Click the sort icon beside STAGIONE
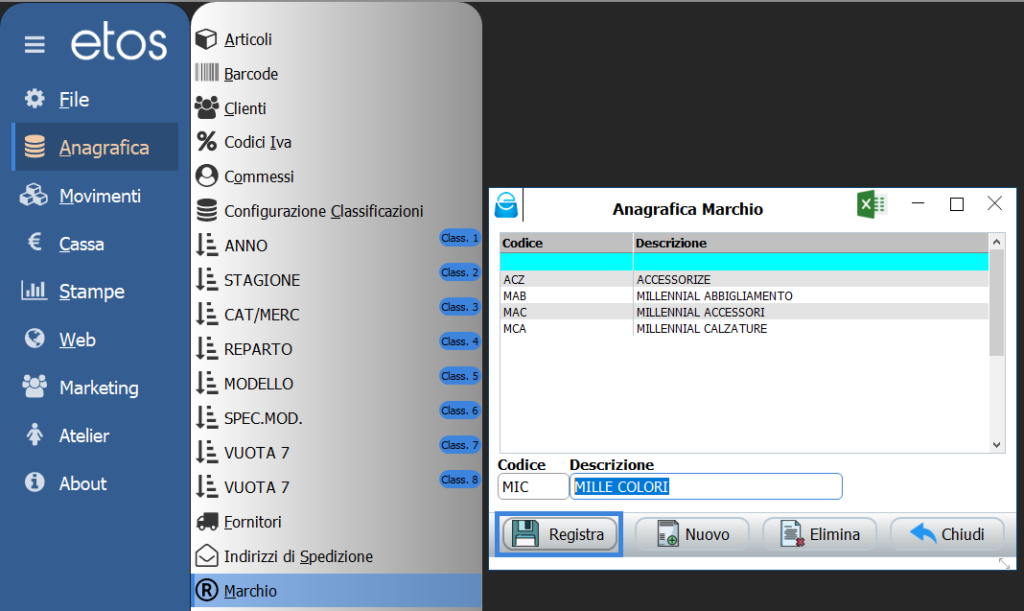The image size is (1024, 611). pyautogui.click(x=207, y=279)
